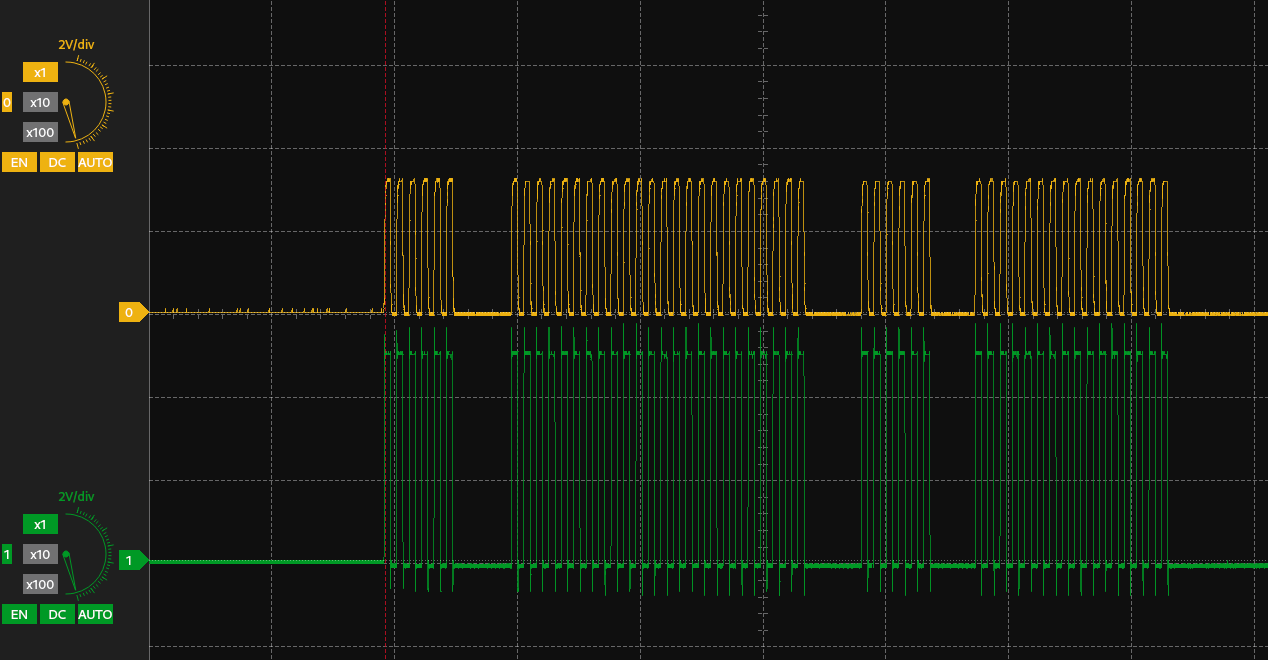The height and width of the screenshot is (660, 1268).
Task: Select x10 probe for channel 0
Action: point(40,102)
